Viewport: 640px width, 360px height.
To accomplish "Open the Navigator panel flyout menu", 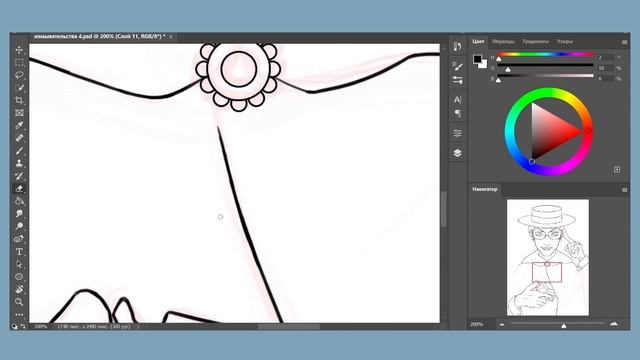I will coord(624,190).
